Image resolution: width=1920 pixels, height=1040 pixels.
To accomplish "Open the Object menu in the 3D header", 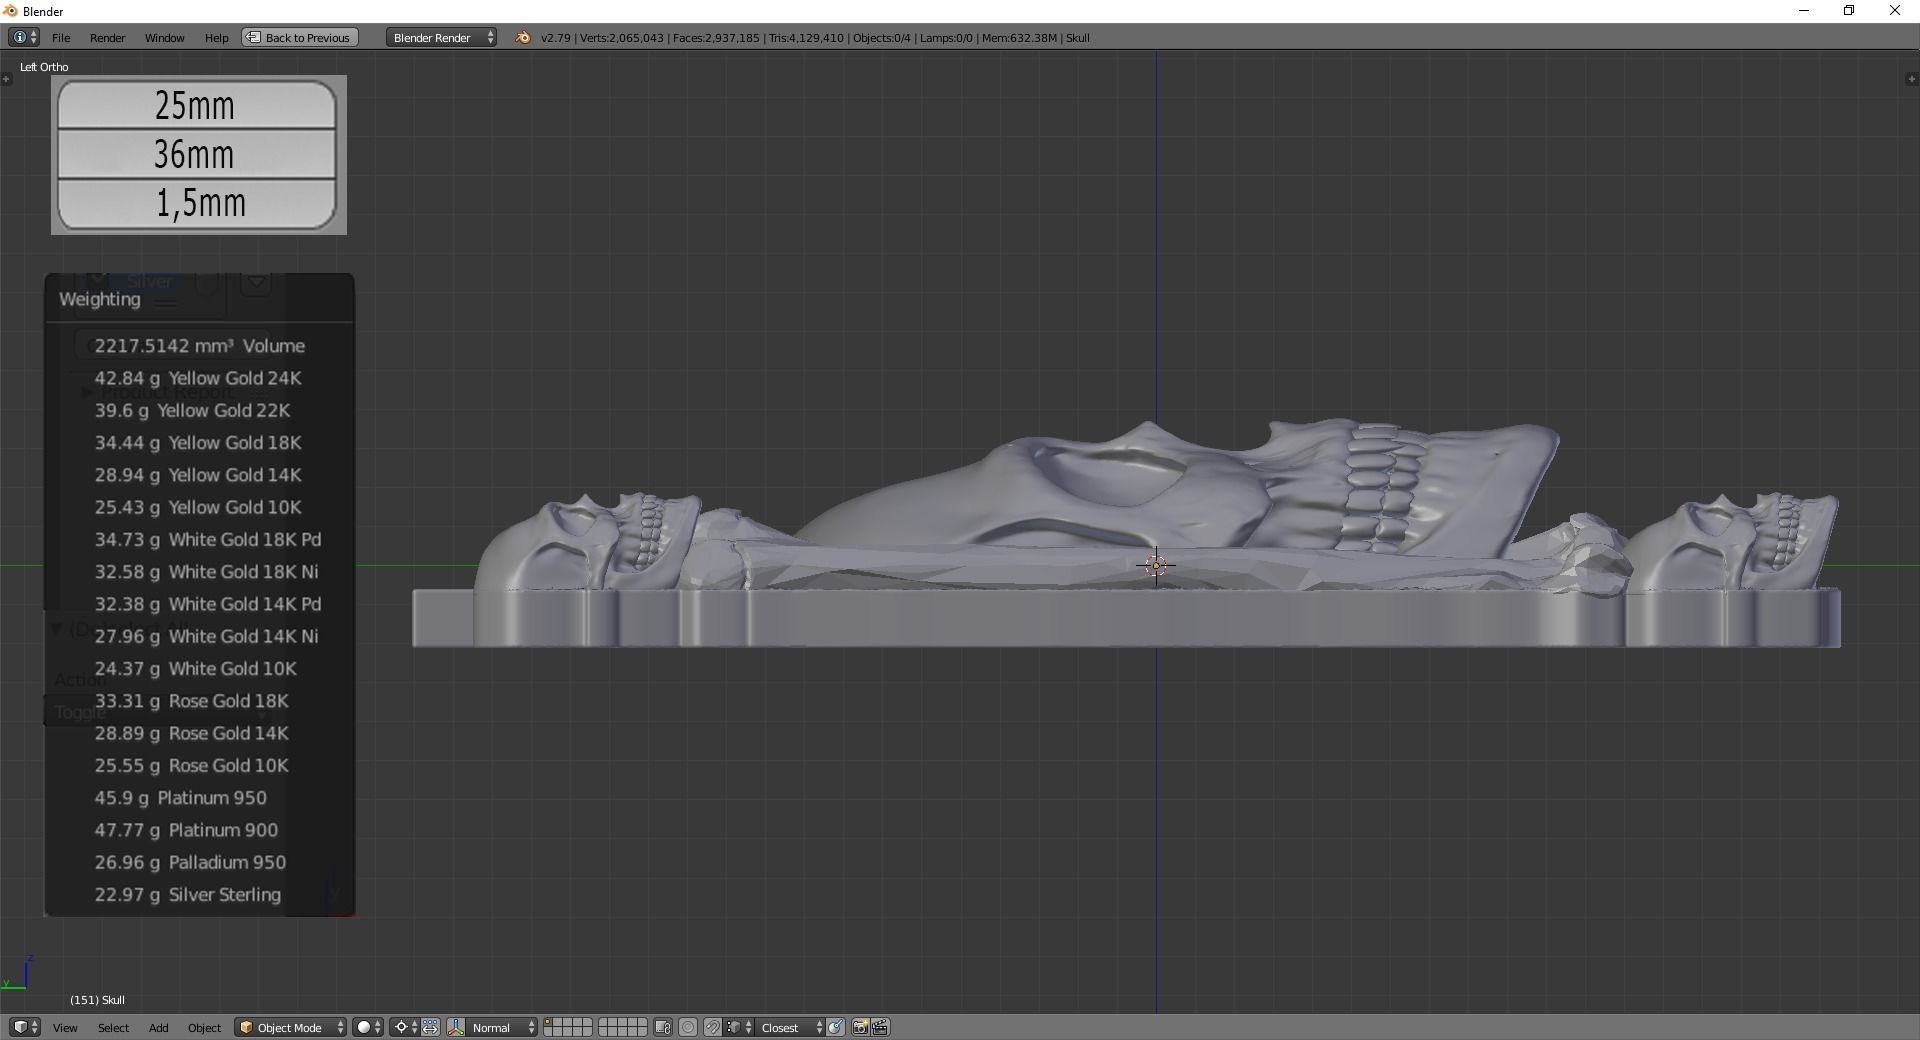I will 204,1027.
